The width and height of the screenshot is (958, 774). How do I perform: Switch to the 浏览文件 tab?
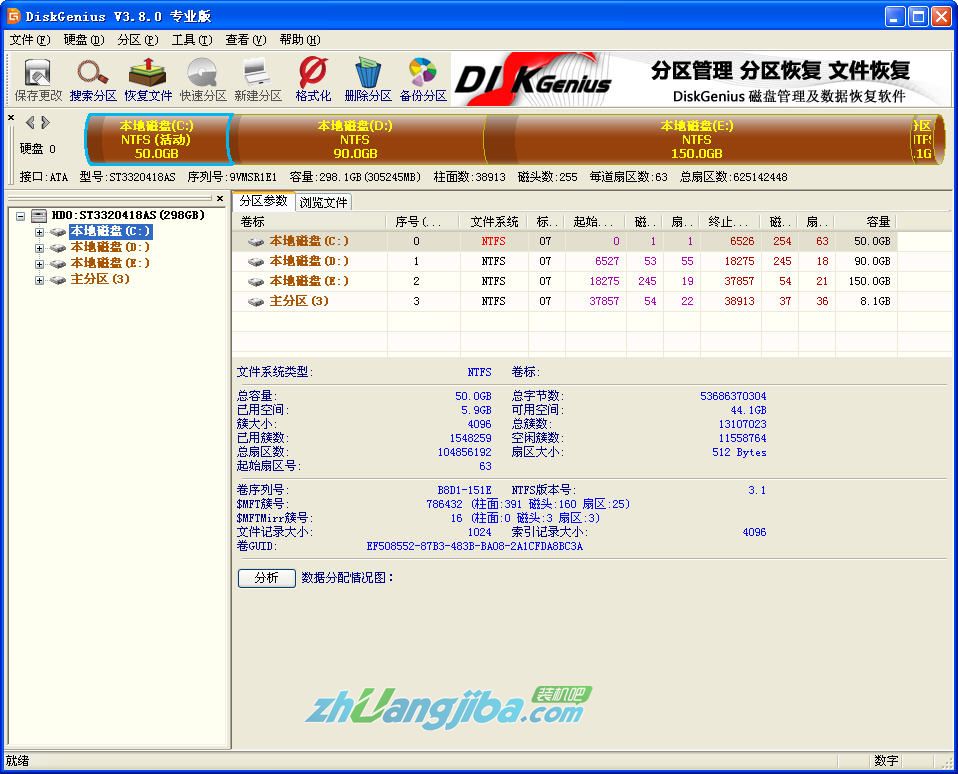[x=323, y=202]
